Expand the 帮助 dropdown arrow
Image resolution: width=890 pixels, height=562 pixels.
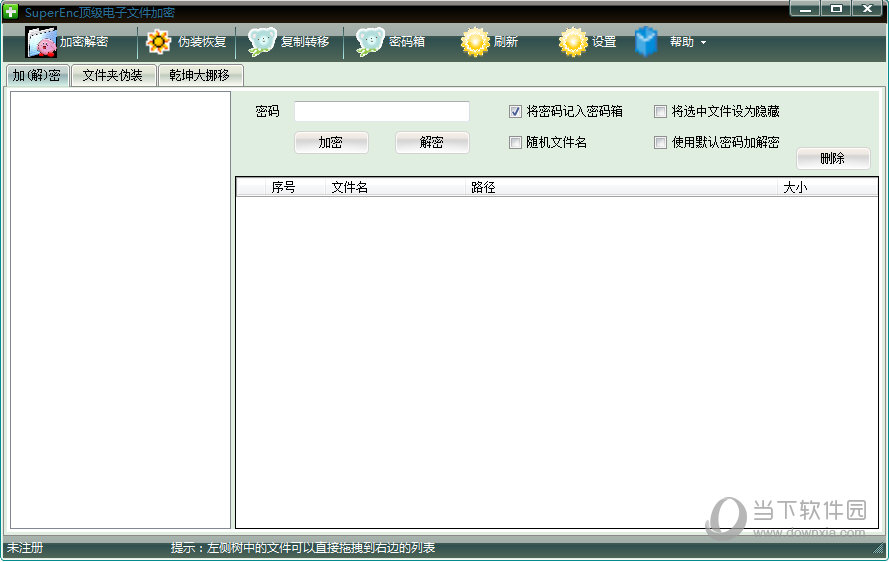[x=703, y=43]
